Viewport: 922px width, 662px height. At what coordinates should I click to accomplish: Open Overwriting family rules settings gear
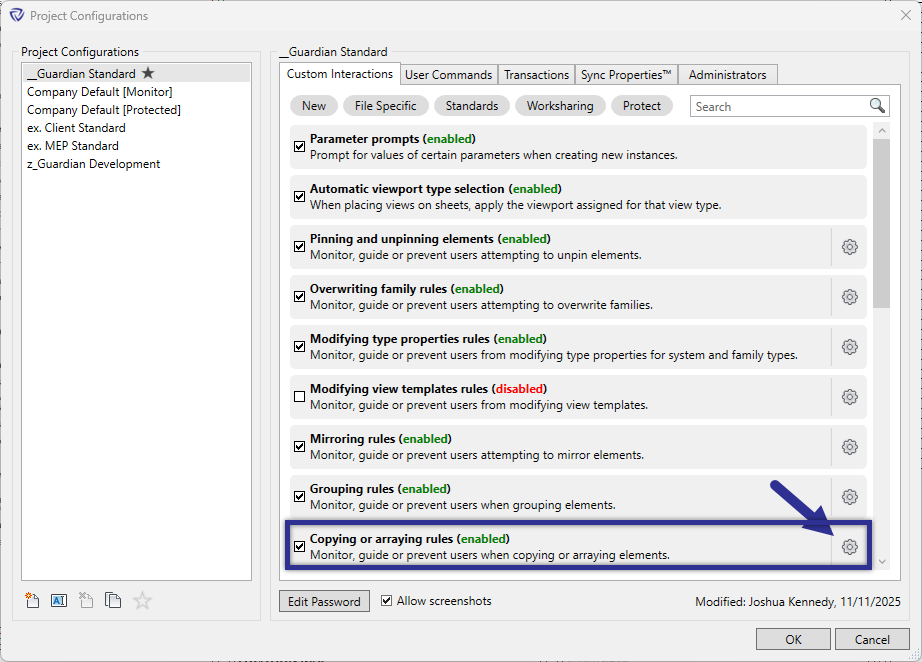pyautogui.click(x=849, y=296)
